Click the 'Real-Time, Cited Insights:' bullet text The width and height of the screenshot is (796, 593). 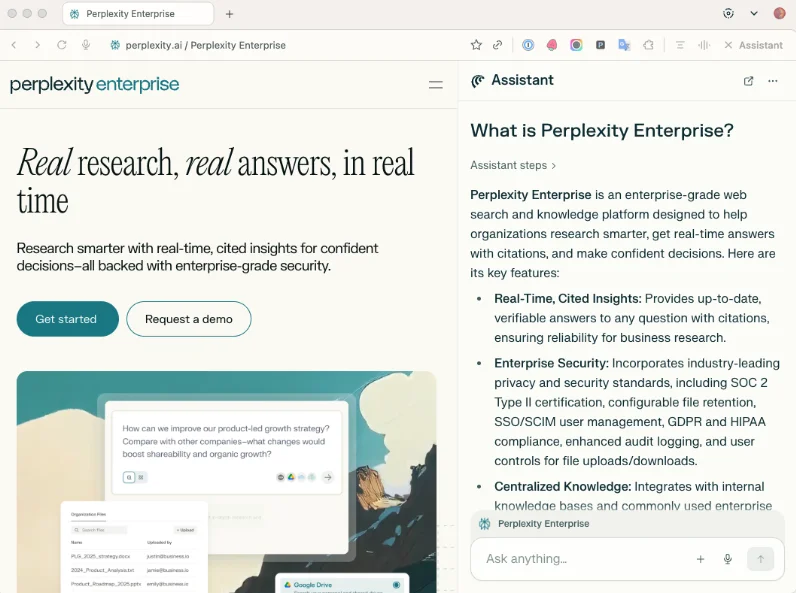[568, 299]
